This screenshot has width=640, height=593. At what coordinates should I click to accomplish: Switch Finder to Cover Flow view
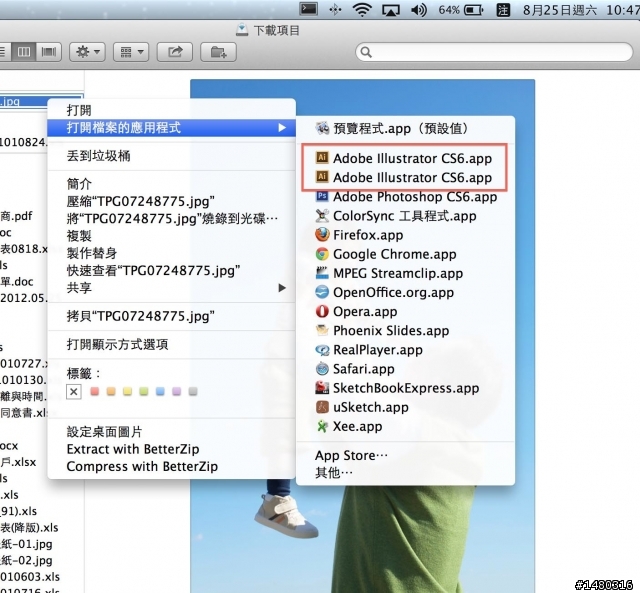49,52
